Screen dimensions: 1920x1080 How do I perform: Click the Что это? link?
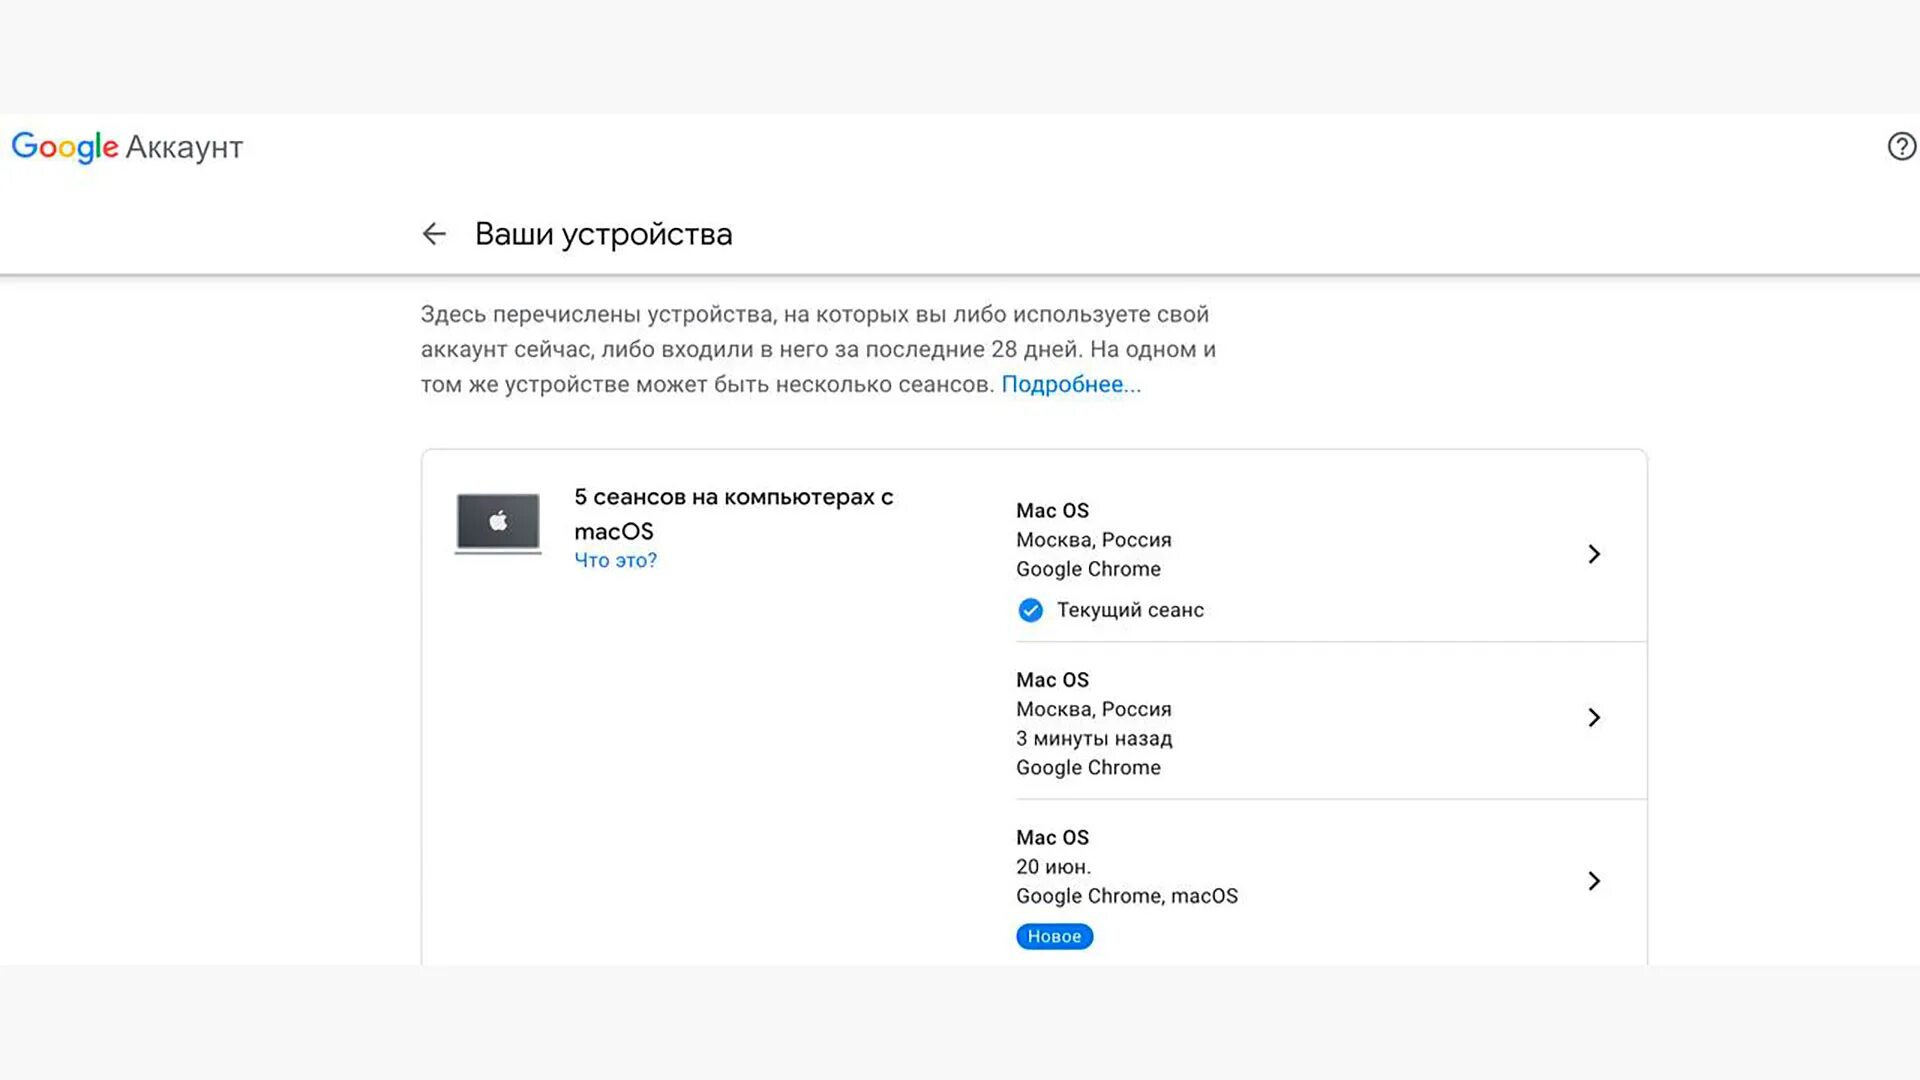615,561
